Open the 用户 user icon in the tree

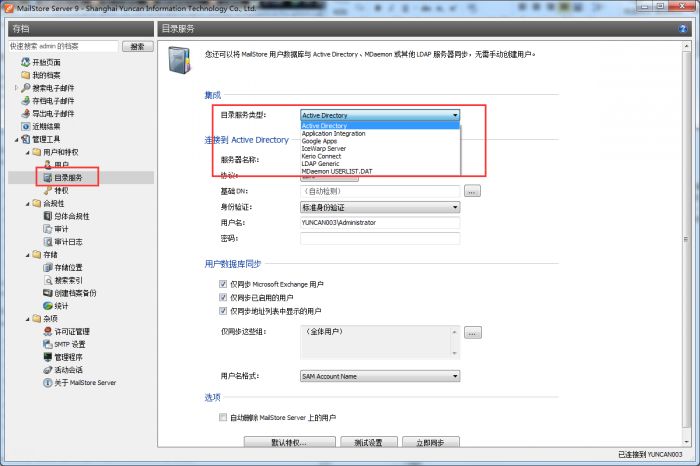(48, 165)
